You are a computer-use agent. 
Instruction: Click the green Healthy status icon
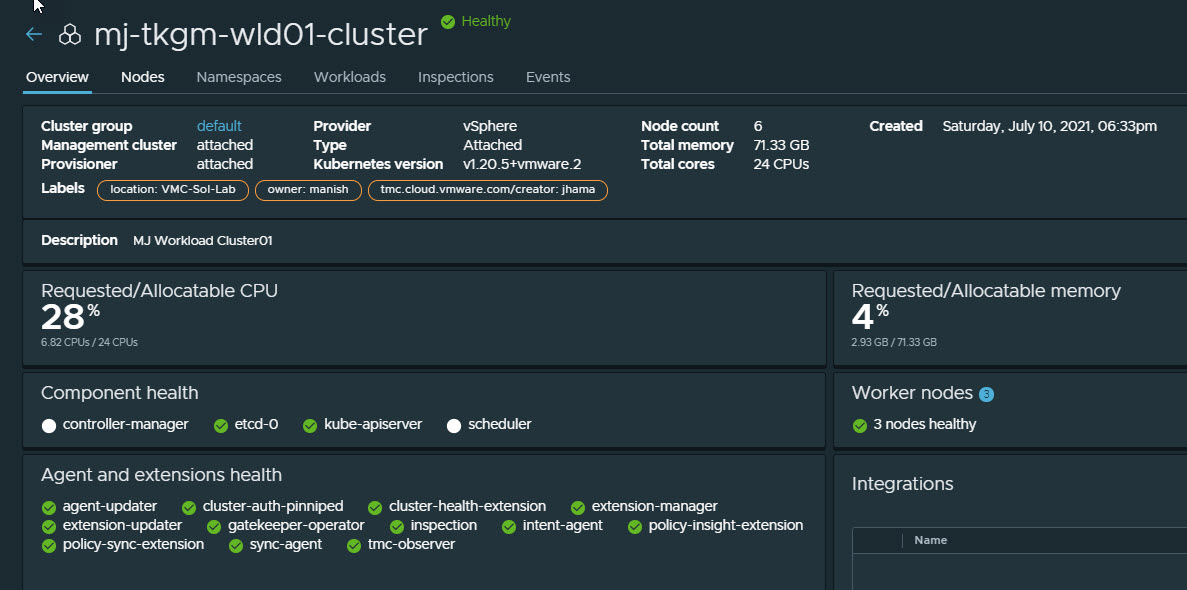(448, 21)
